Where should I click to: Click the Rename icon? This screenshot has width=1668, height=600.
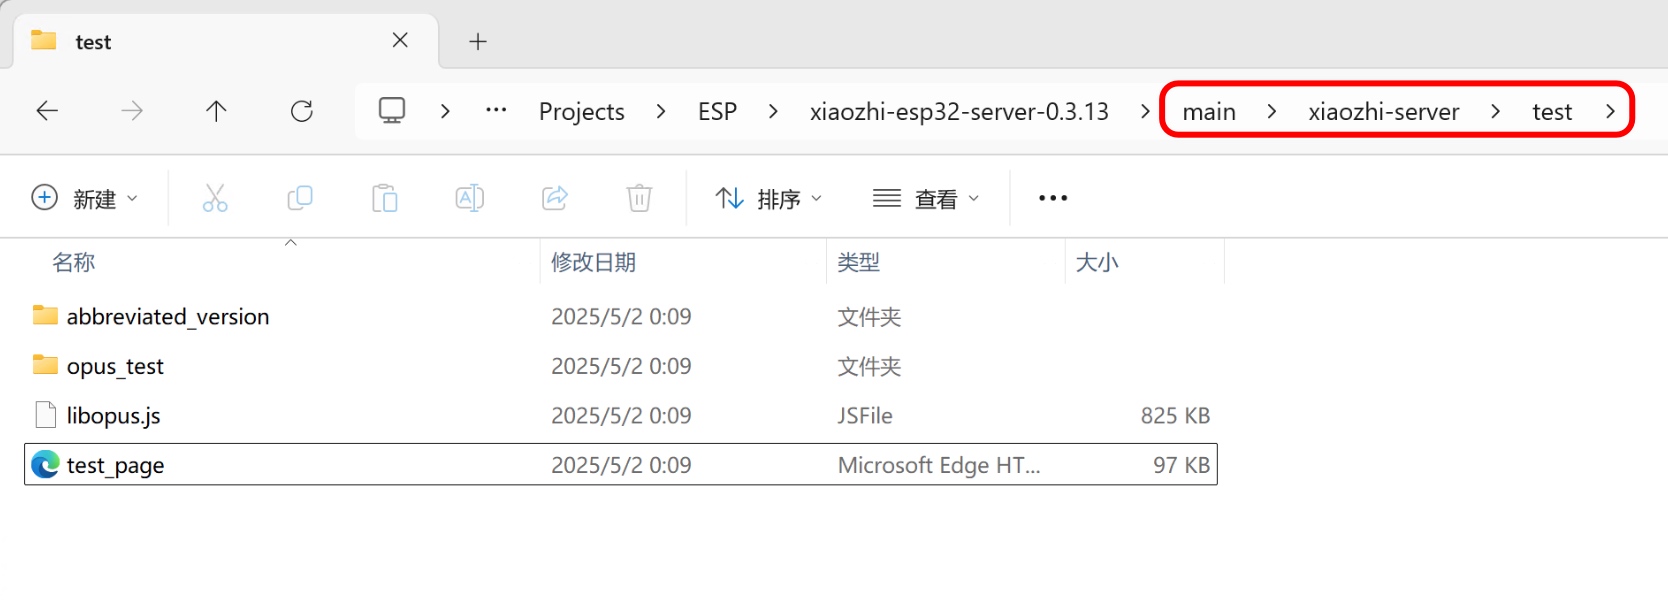click(x=470, y=198)
